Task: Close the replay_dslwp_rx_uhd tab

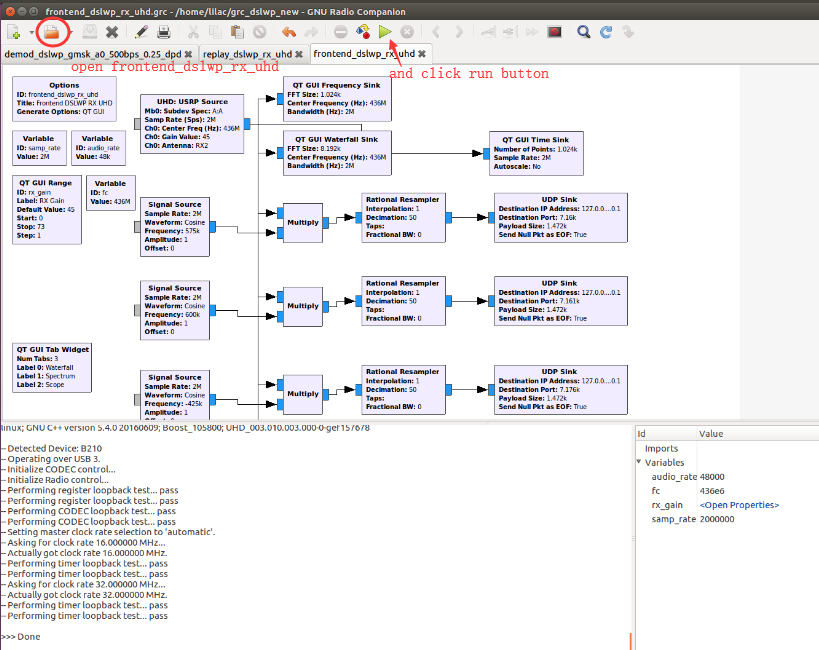Action: tap(299, 54)
